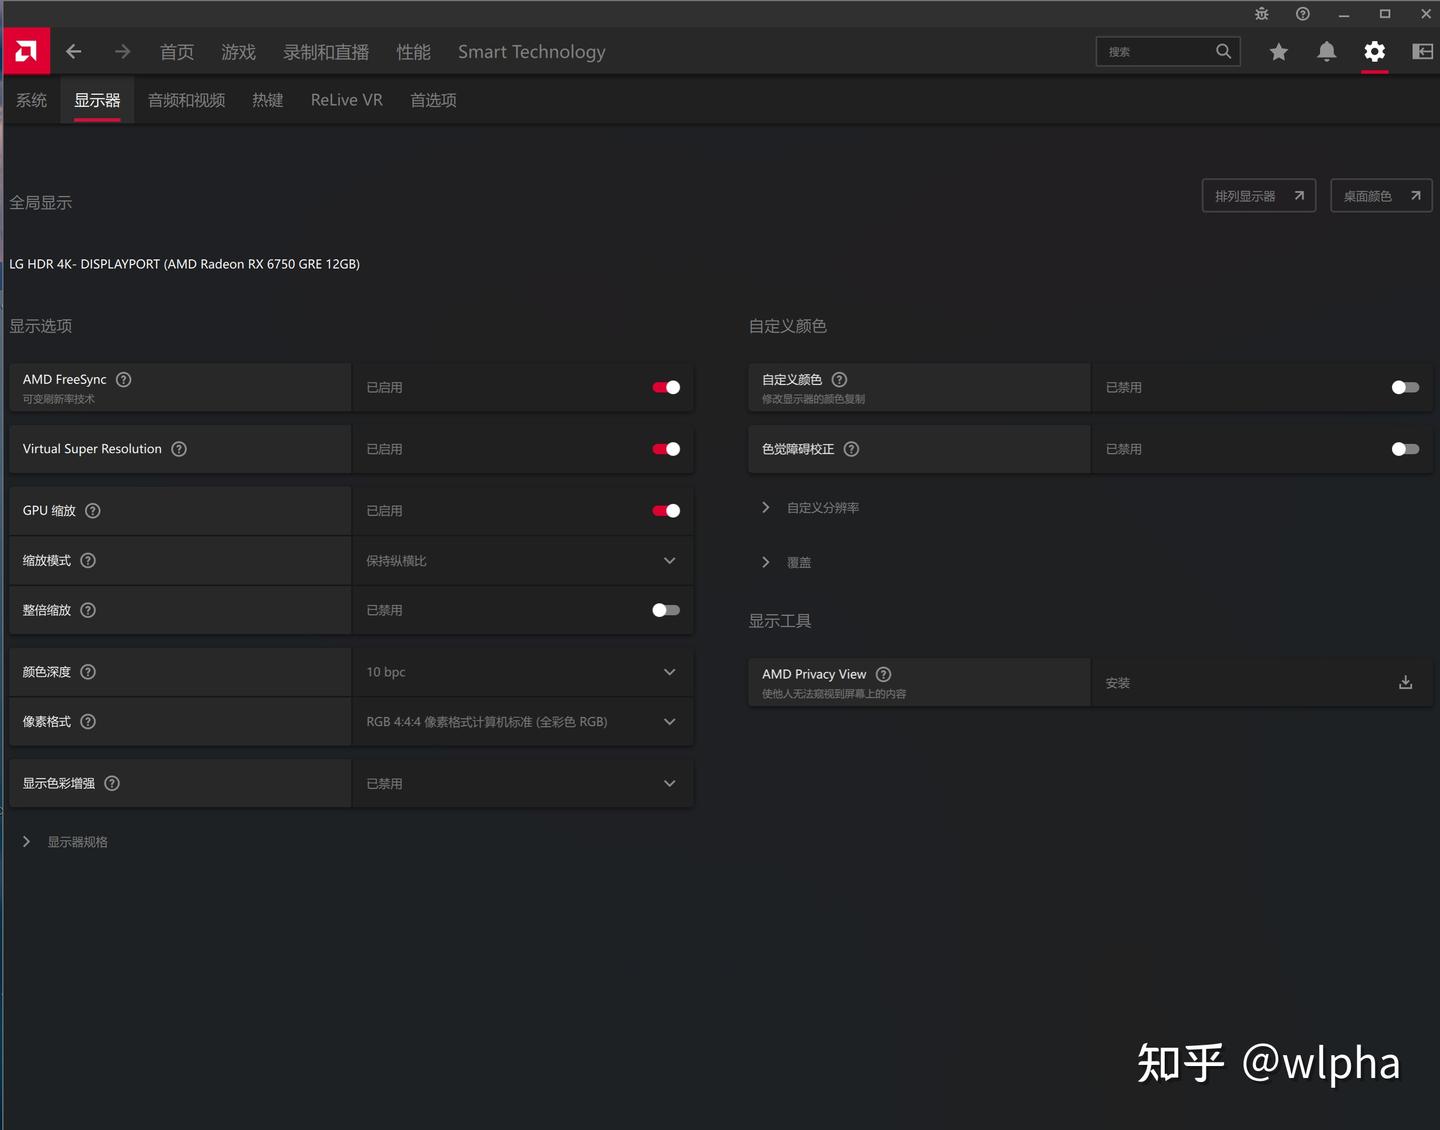The width and height of the screenshot is (1440, 1130).
Task: Open the 像素格式 RGB 4:4:4 dropdown
Action: click(x=522, y=722)
